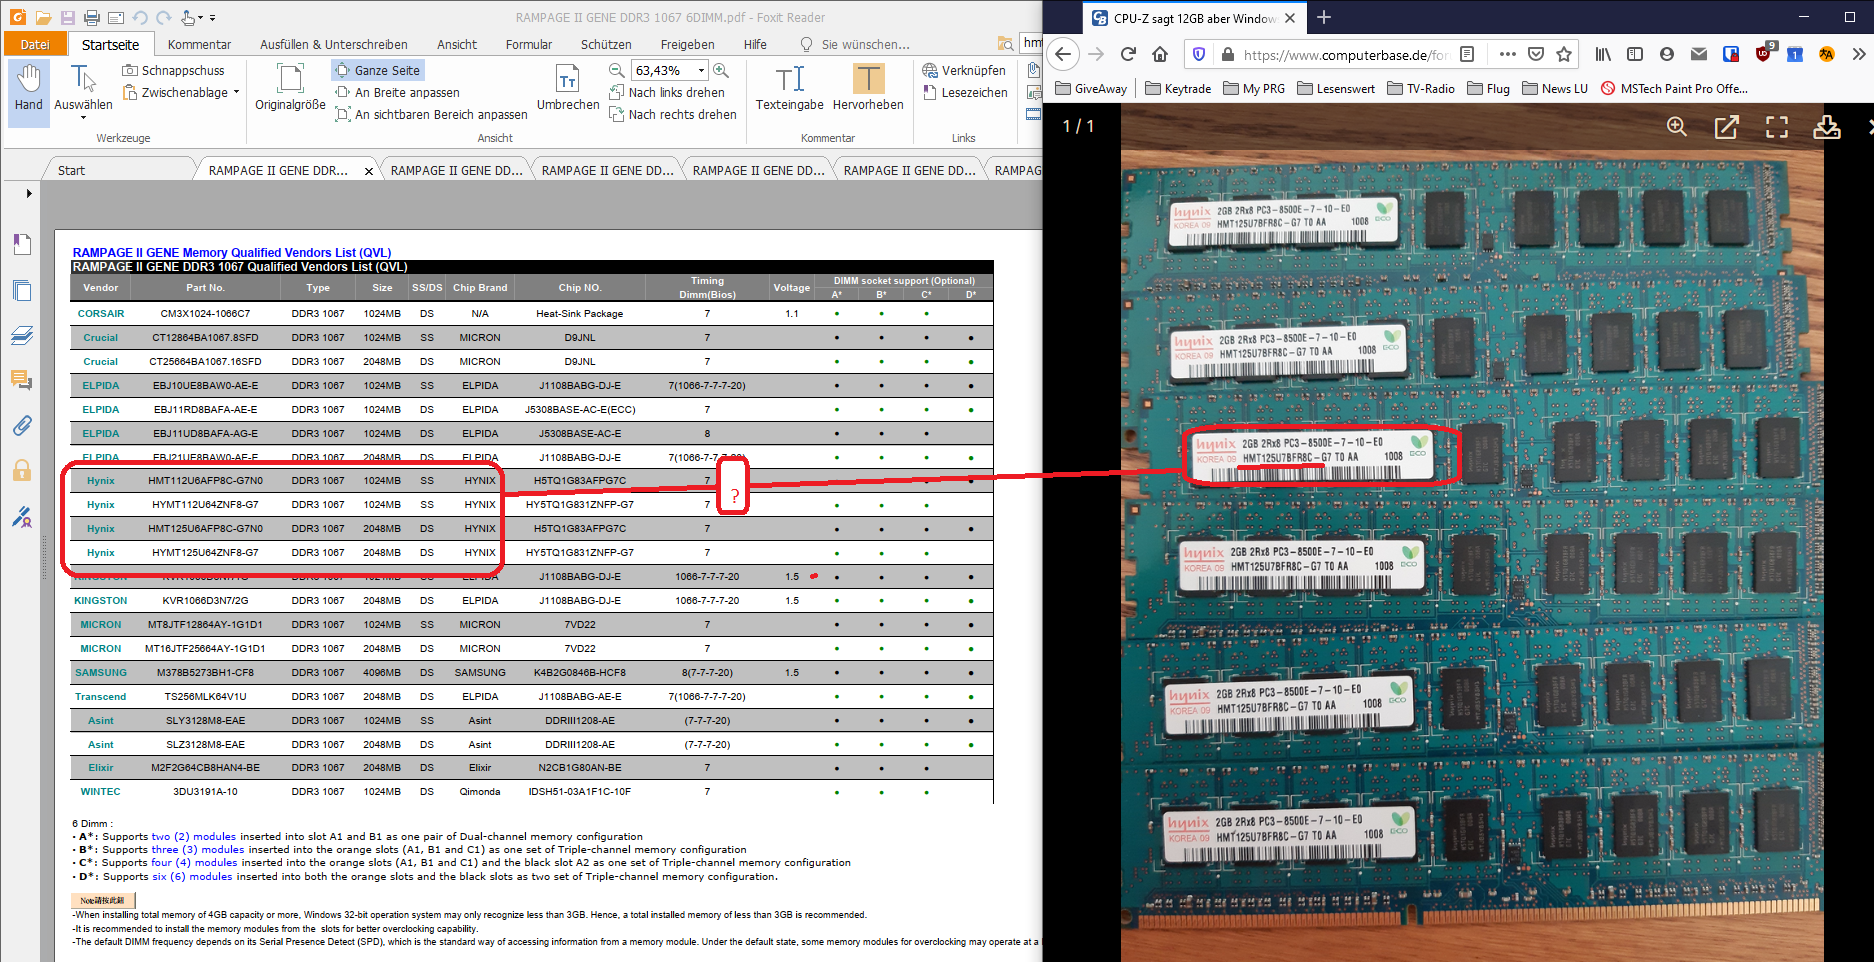Bookmark this page with the star icon
Image resolution: width=1874 pixels, height=962 pixels.
1564,54
